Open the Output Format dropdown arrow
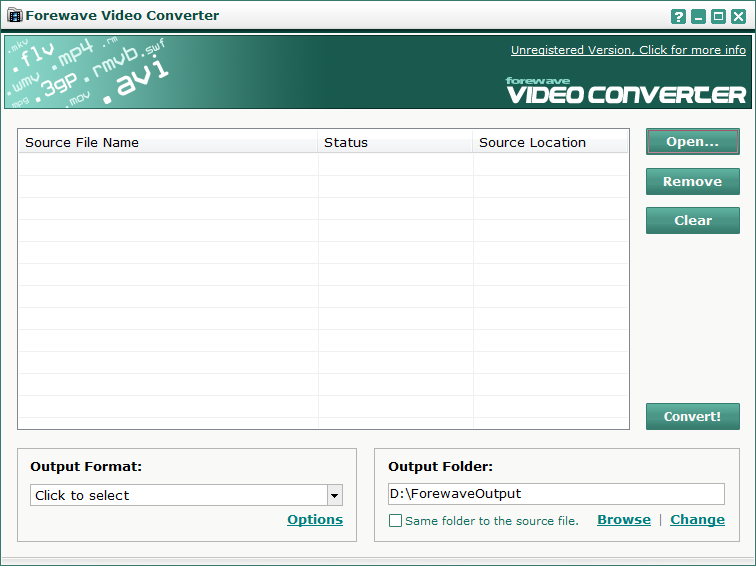The height and width of the screenshot is (566, 756). (x=335, y=496)
